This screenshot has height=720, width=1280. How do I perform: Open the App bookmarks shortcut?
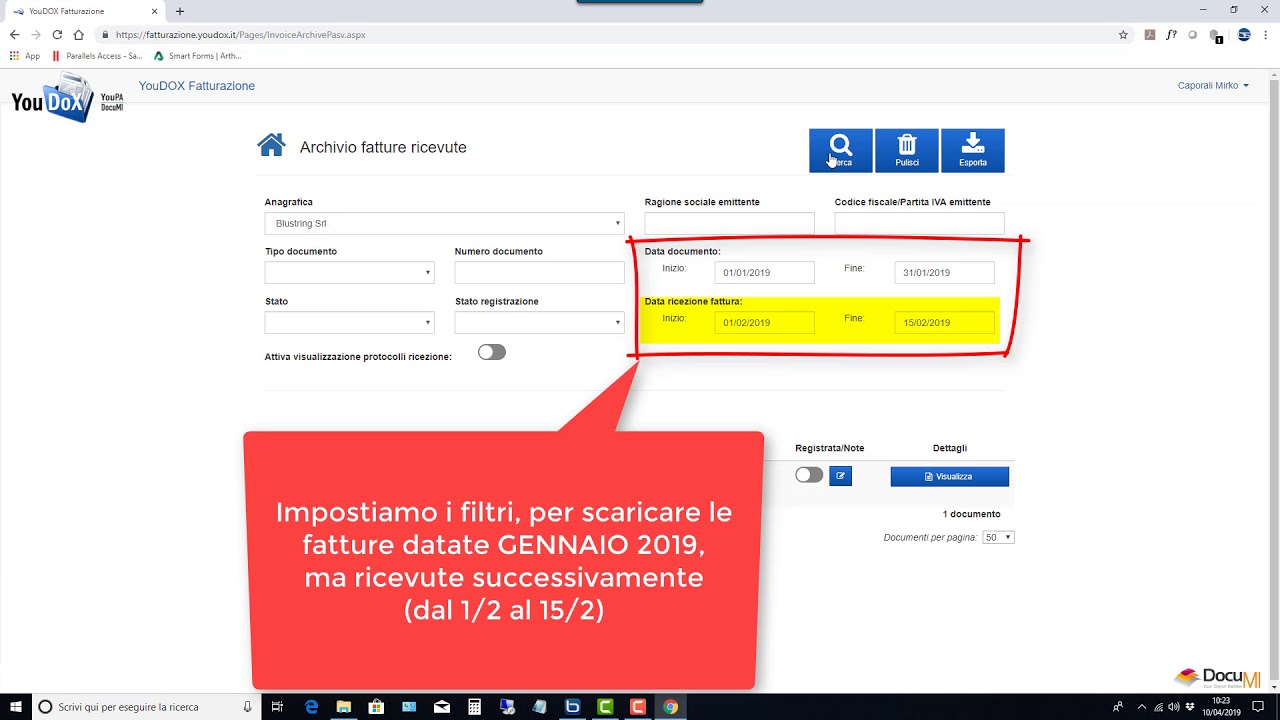pyautogui.click(x=25, y=56)
